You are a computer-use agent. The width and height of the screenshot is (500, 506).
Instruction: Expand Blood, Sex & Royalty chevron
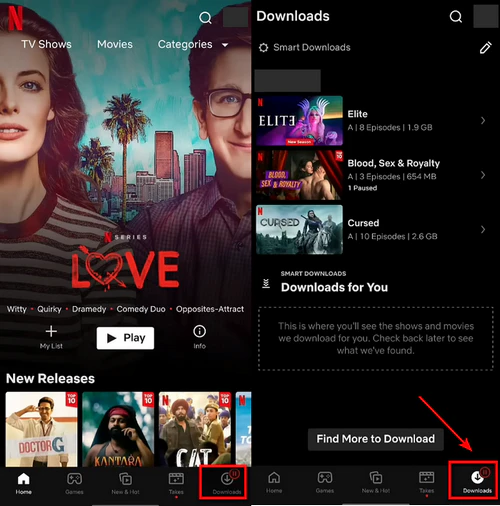483,175
